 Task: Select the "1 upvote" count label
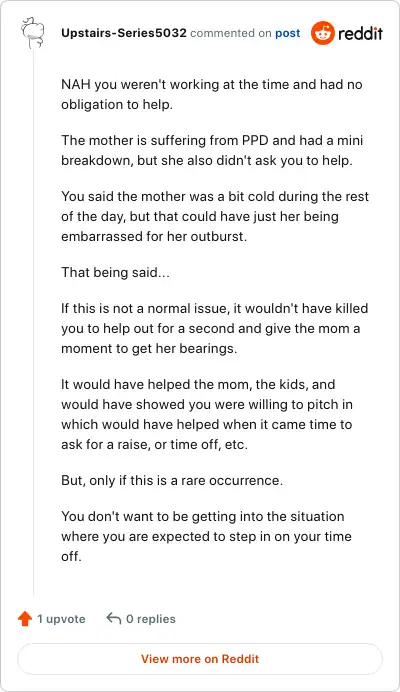click(61, 619)
